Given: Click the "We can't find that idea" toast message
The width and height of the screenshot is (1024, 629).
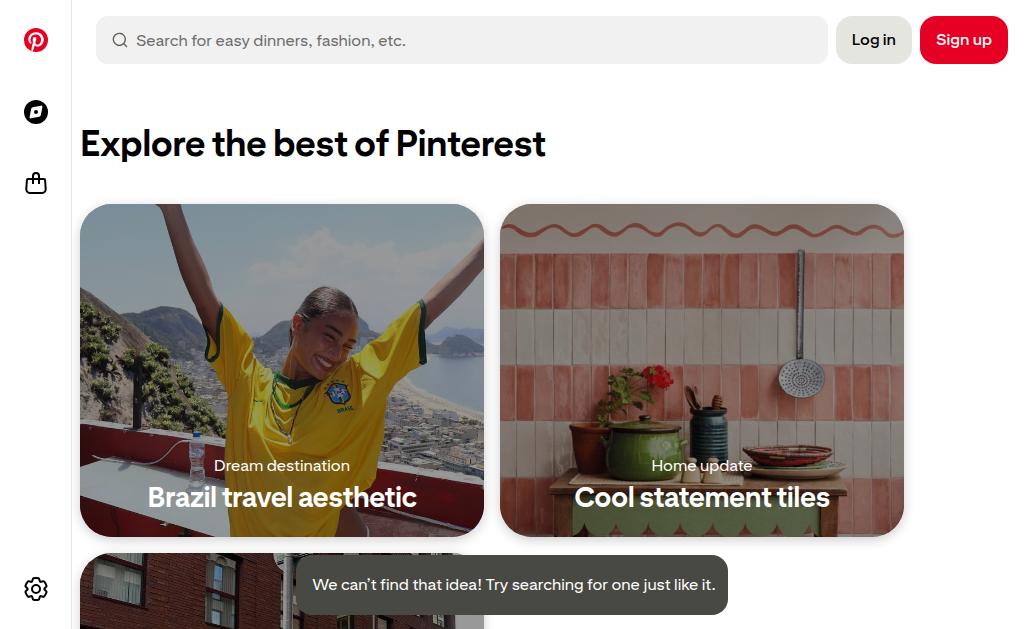Looking at the screenshot, I should pyautogui.click(x=513, y=585).
